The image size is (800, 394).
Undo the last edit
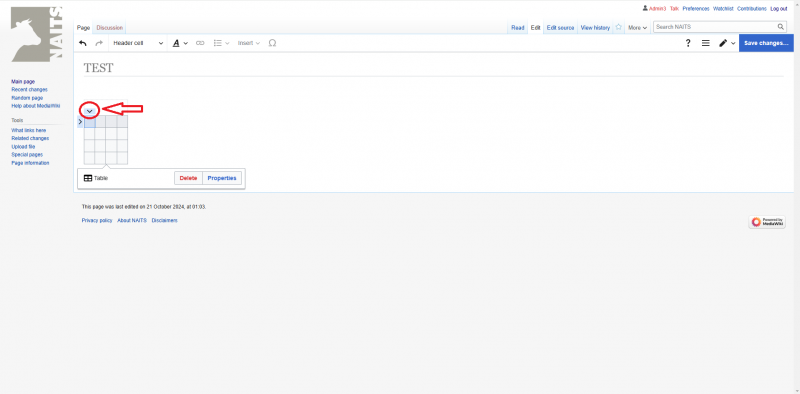point(83,43)
